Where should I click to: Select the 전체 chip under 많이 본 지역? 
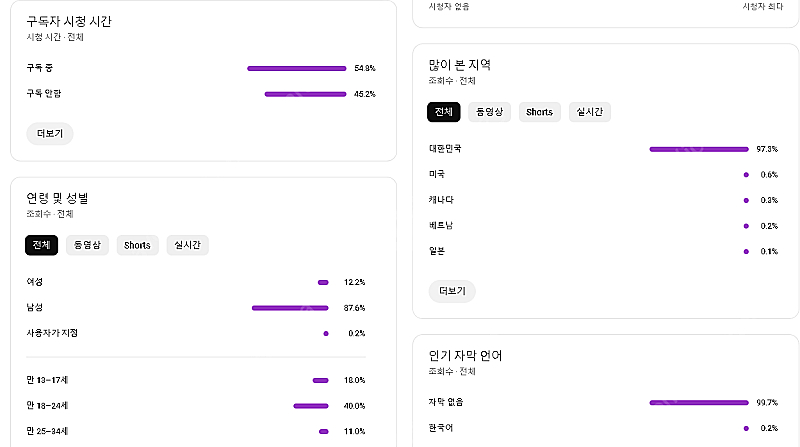tap(443, 112)
